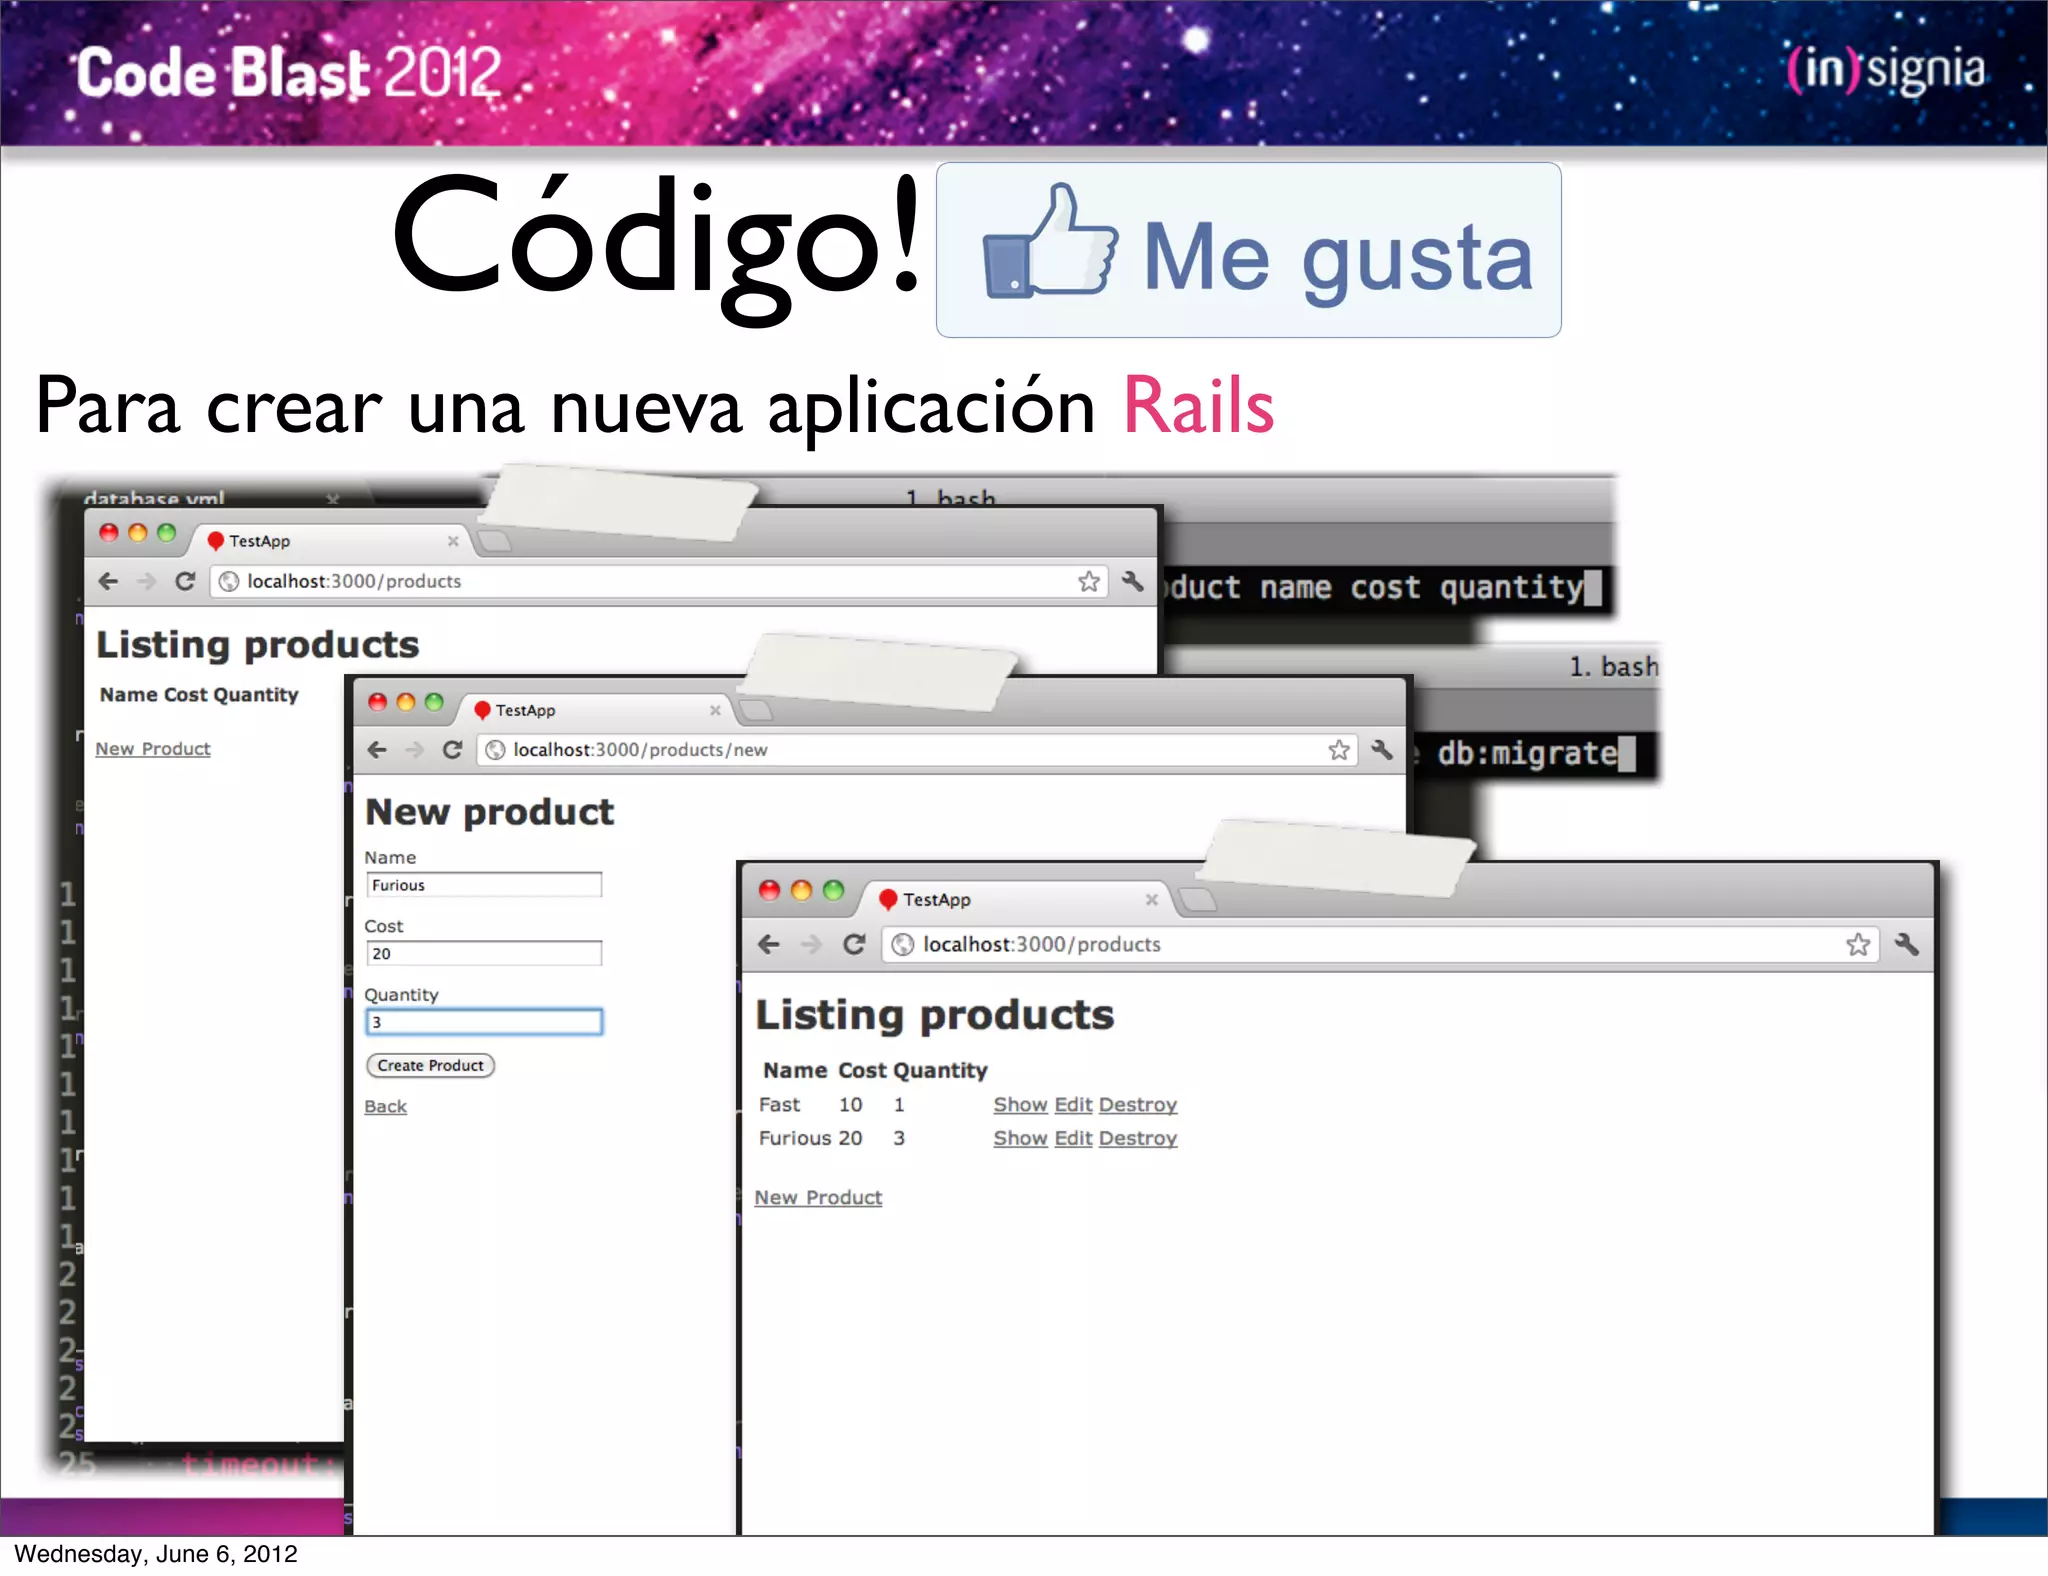Click the products/new address bar

917,750
